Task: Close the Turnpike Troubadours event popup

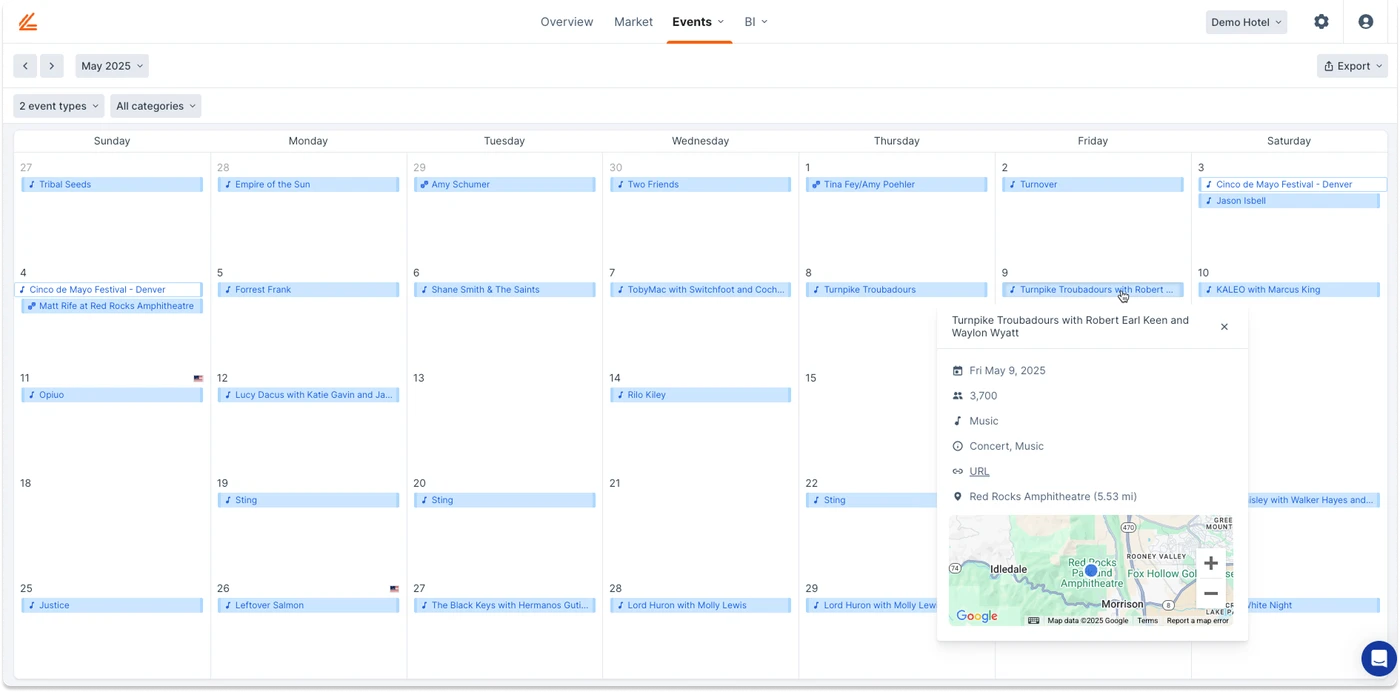Action: (x=1224, y=327)
